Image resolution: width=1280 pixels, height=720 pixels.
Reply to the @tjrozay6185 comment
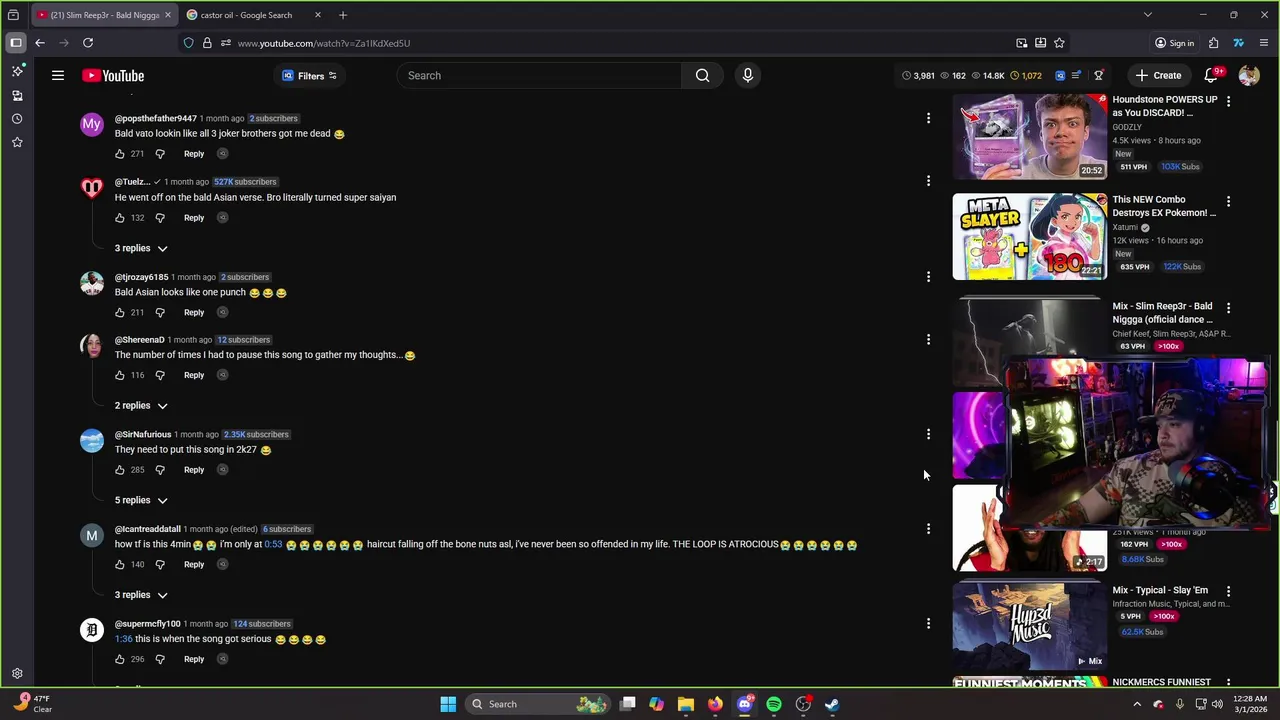click(194, 313)
